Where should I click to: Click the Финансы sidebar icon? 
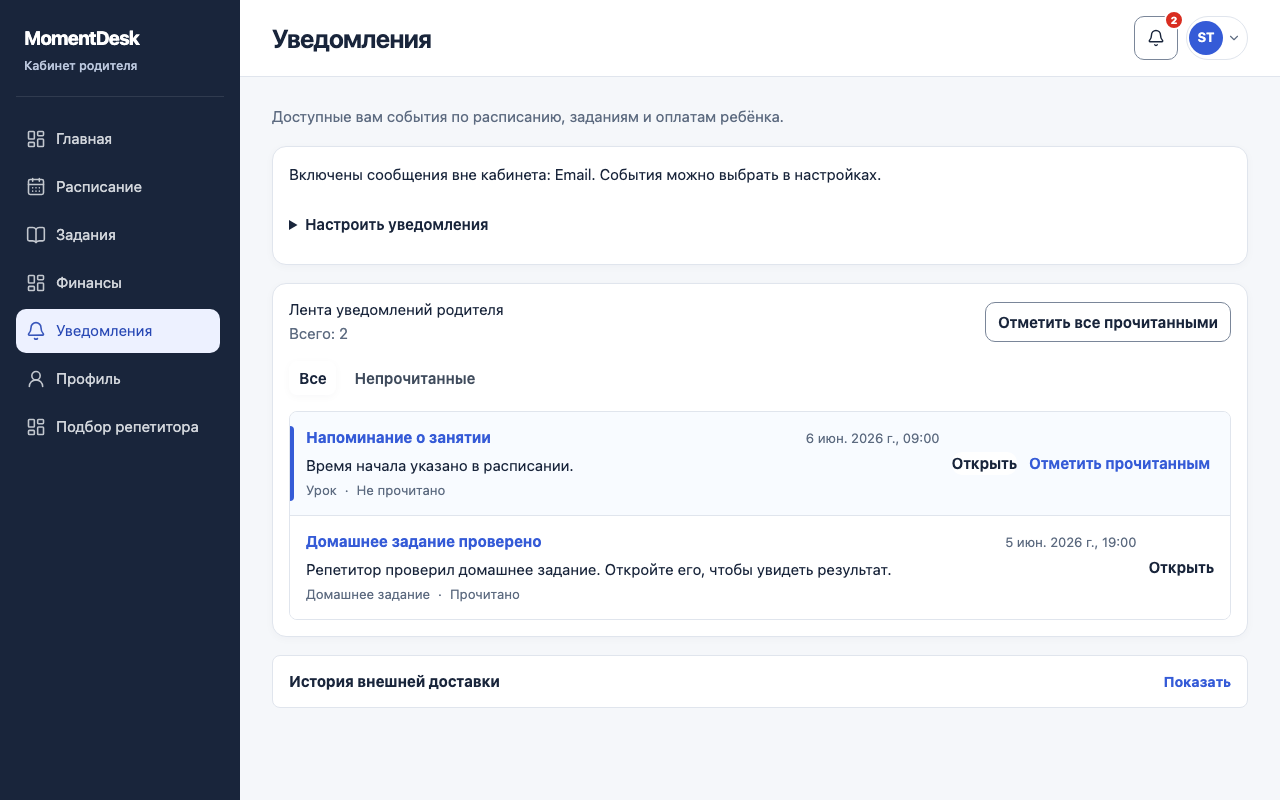point(36,283)
